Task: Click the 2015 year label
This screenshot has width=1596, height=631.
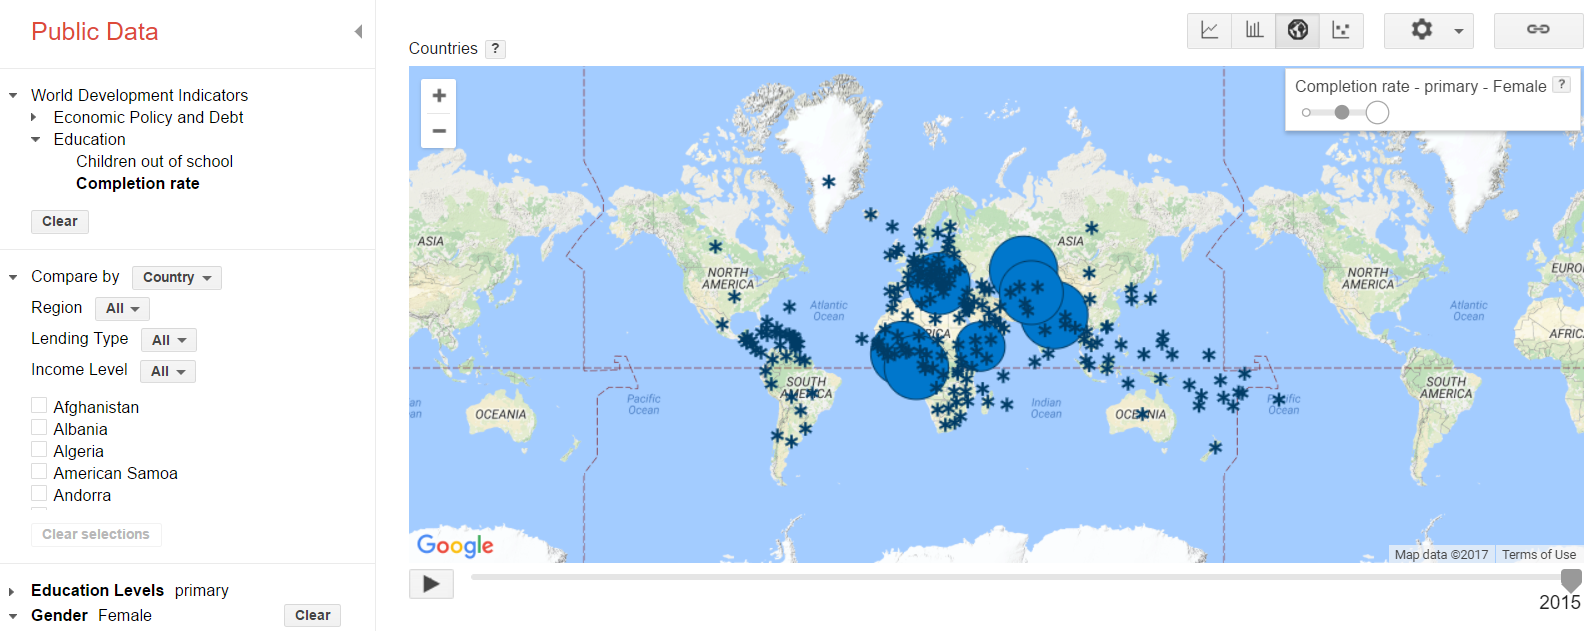Action: tap(1560, 602)
